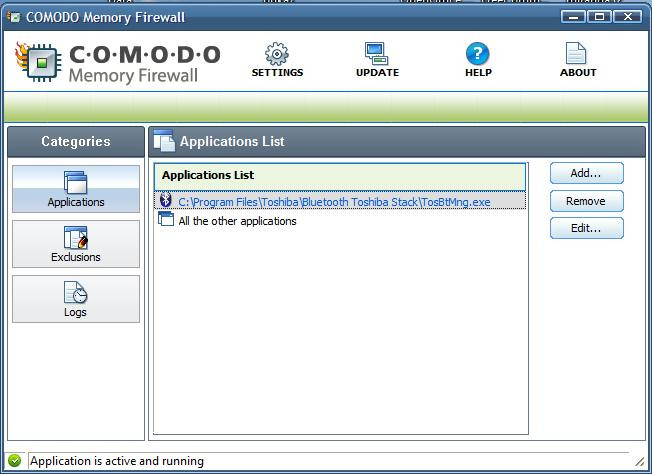This screenshot has height=474, width=652.
Task: Click the Applications List column header
Action: 340,176
